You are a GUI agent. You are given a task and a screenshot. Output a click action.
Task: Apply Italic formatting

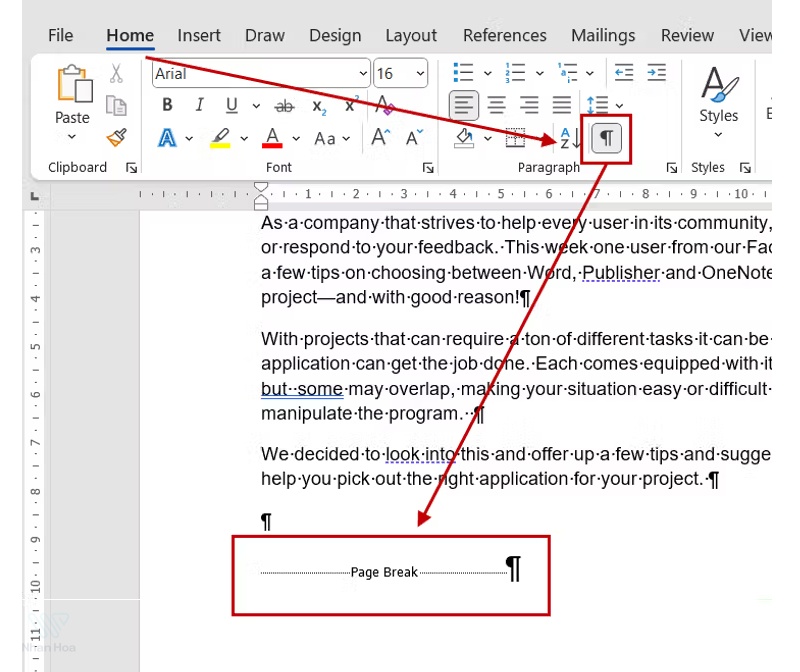coord(199,105)
